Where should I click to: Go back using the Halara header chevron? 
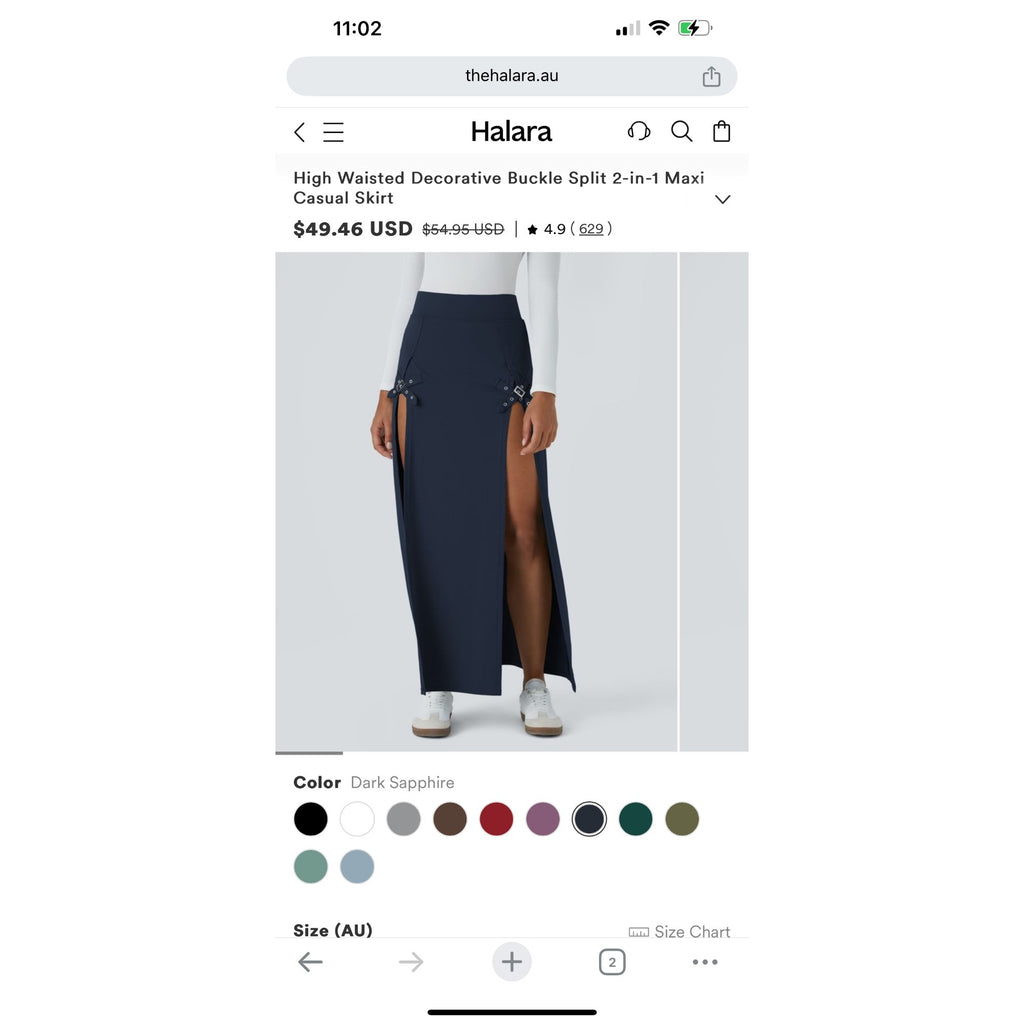coord(299,132)
